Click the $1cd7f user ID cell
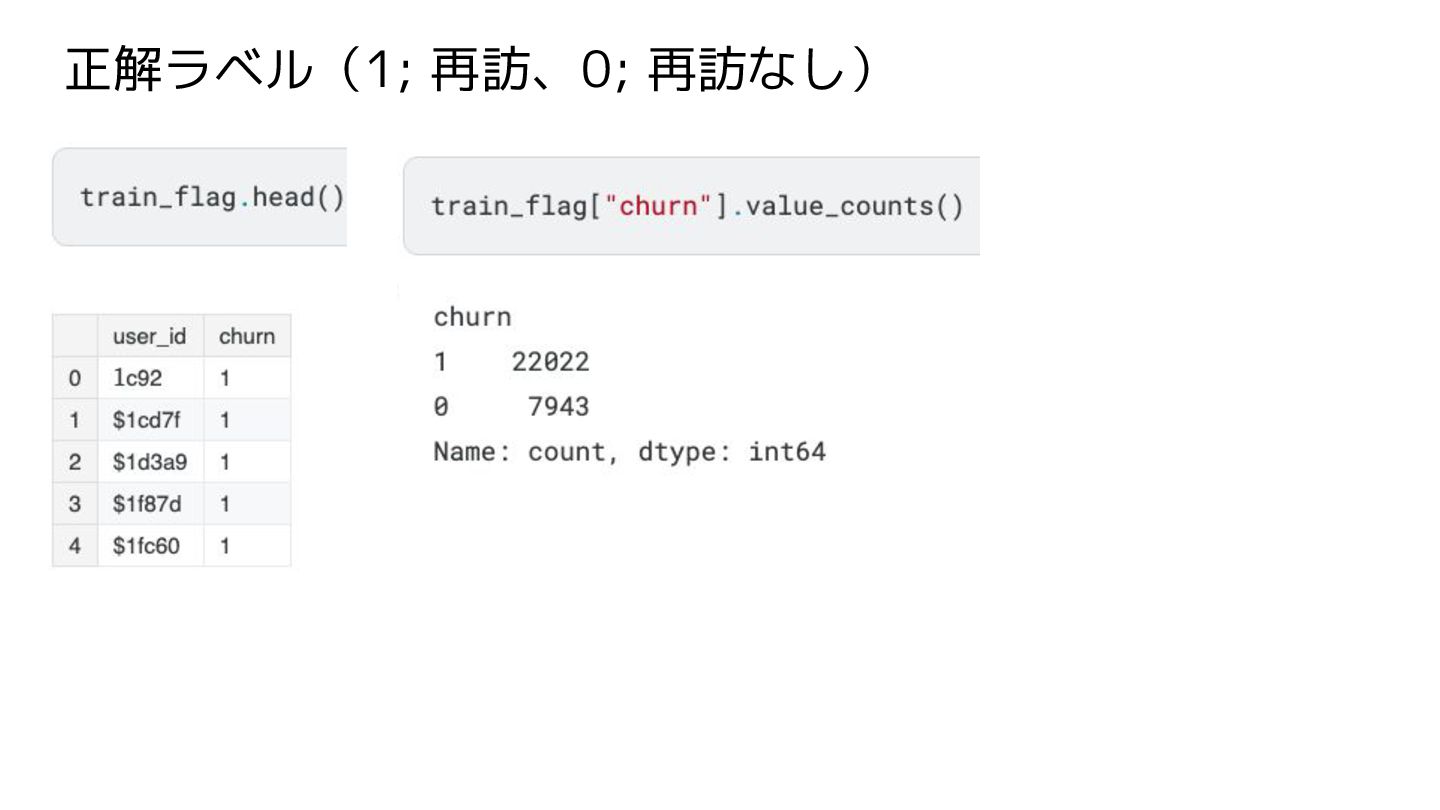Image resolution: width=1440 pixels, height=810 pixels. coord(146,421)
